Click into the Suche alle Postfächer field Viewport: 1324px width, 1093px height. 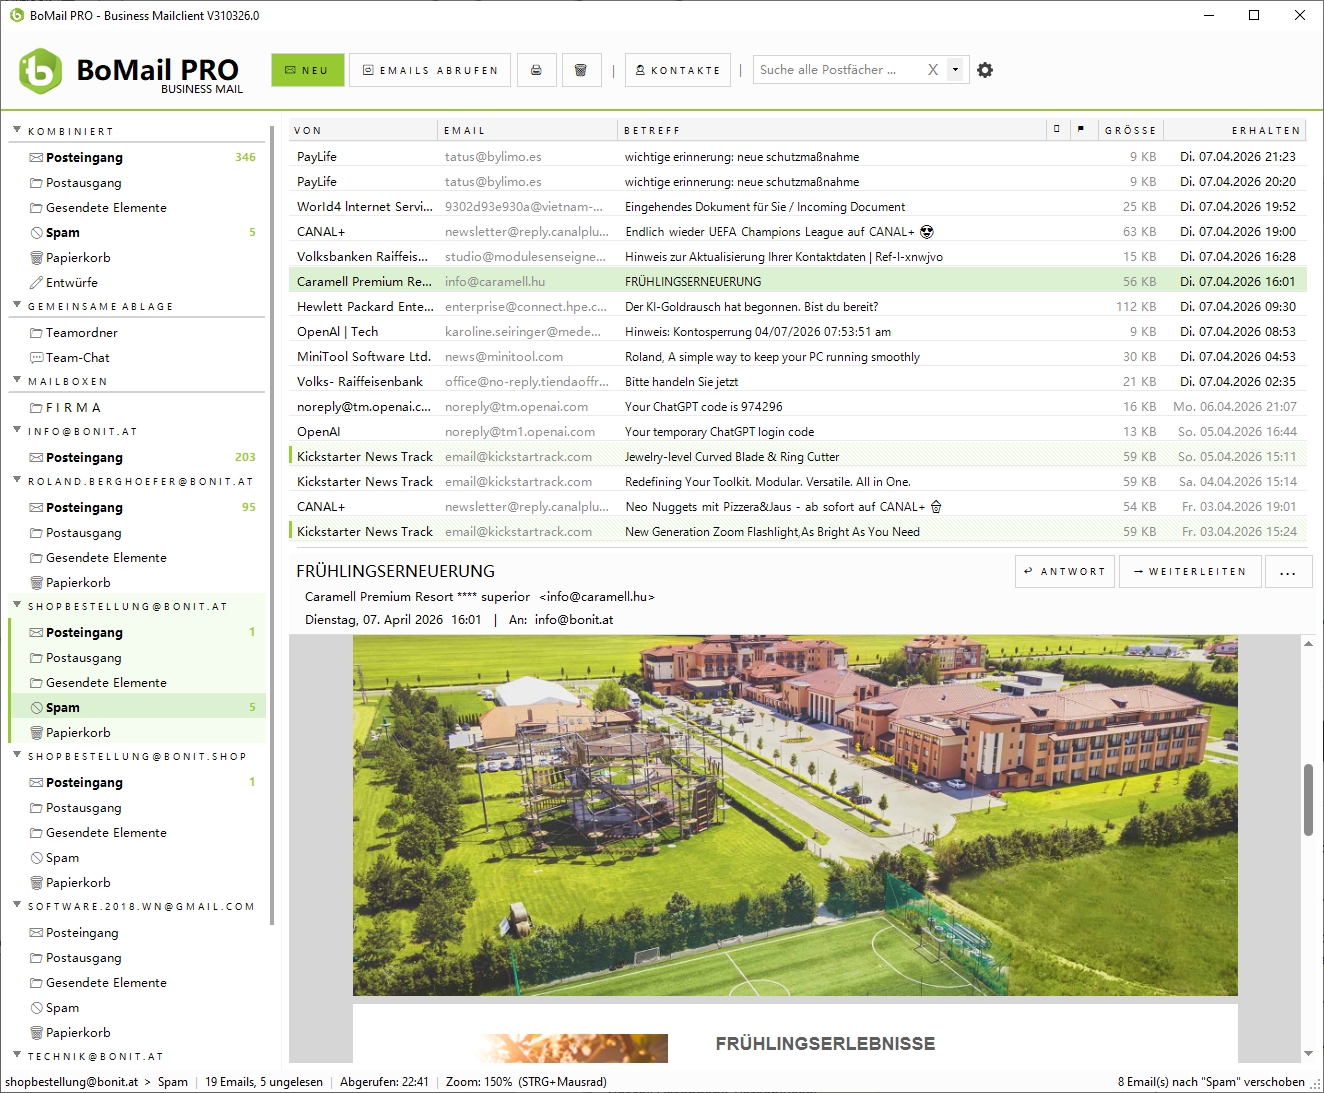coord(840,69)
